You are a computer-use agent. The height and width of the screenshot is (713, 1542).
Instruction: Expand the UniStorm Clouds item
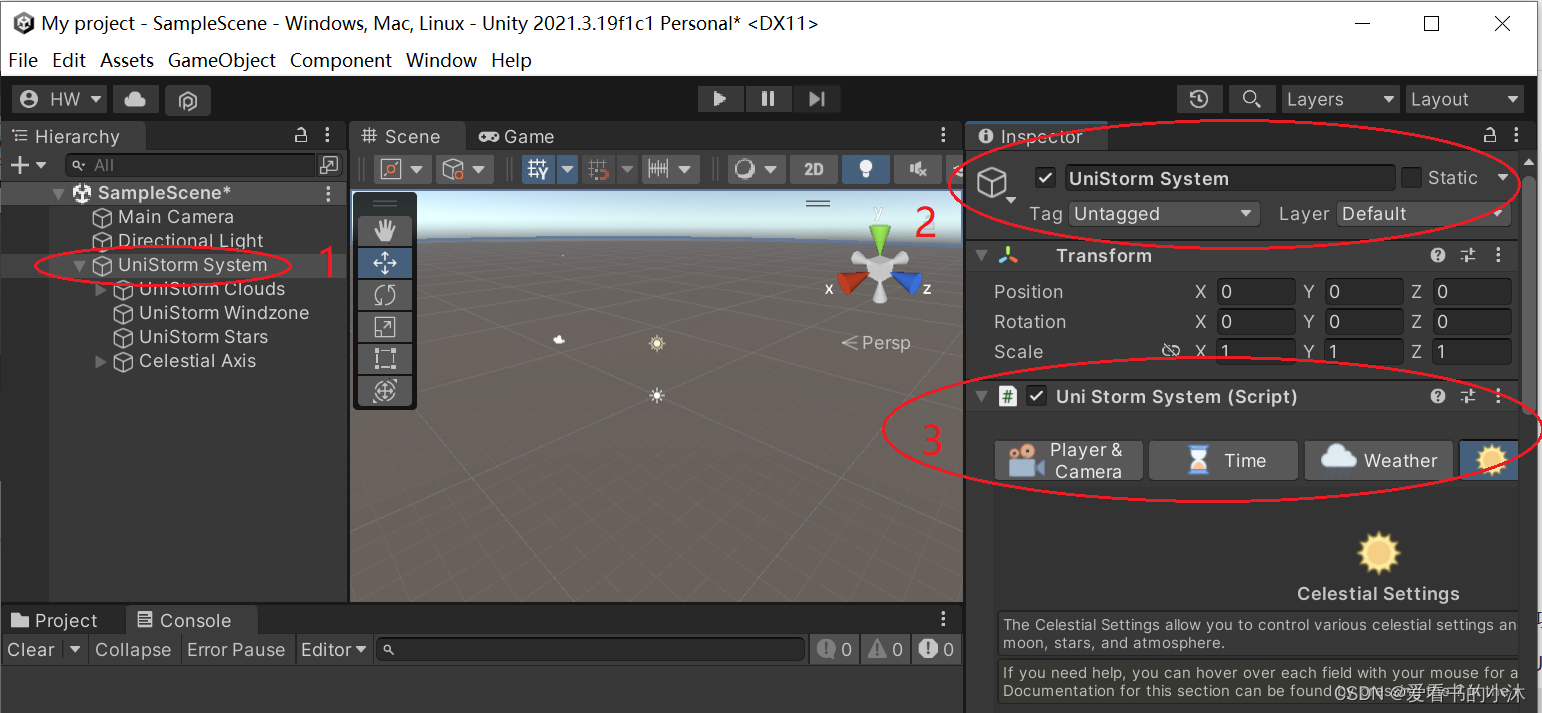pyautogui.click(x=101, y=290)
